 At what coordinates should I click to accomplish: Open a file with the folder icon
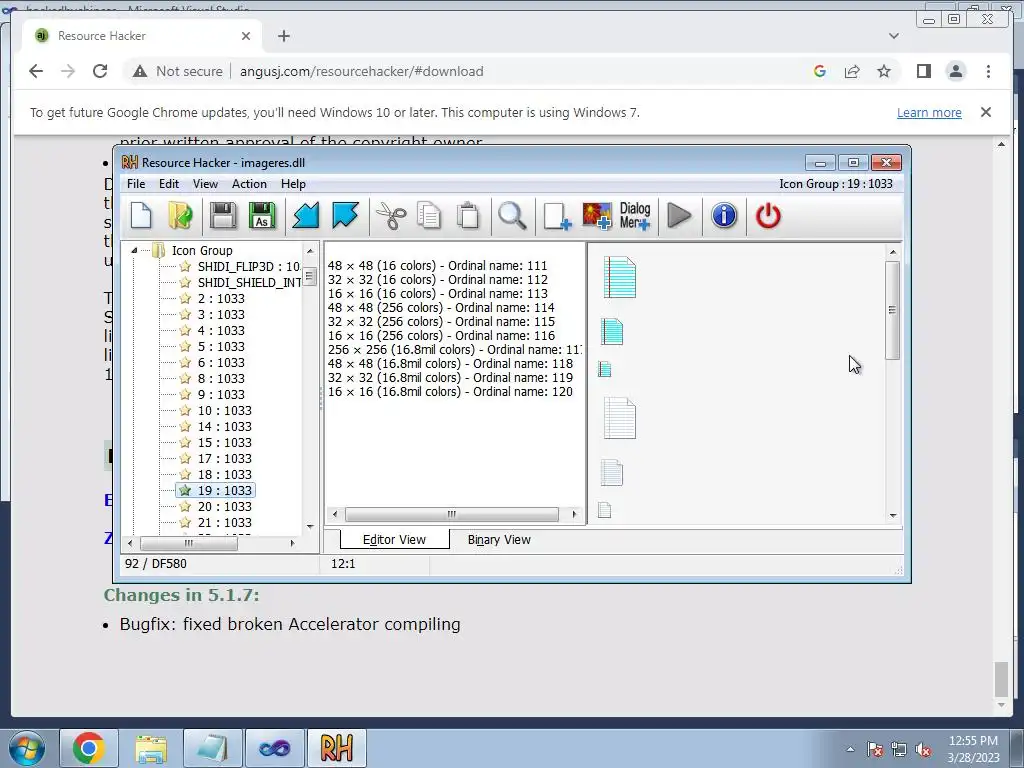click(180, 216)
